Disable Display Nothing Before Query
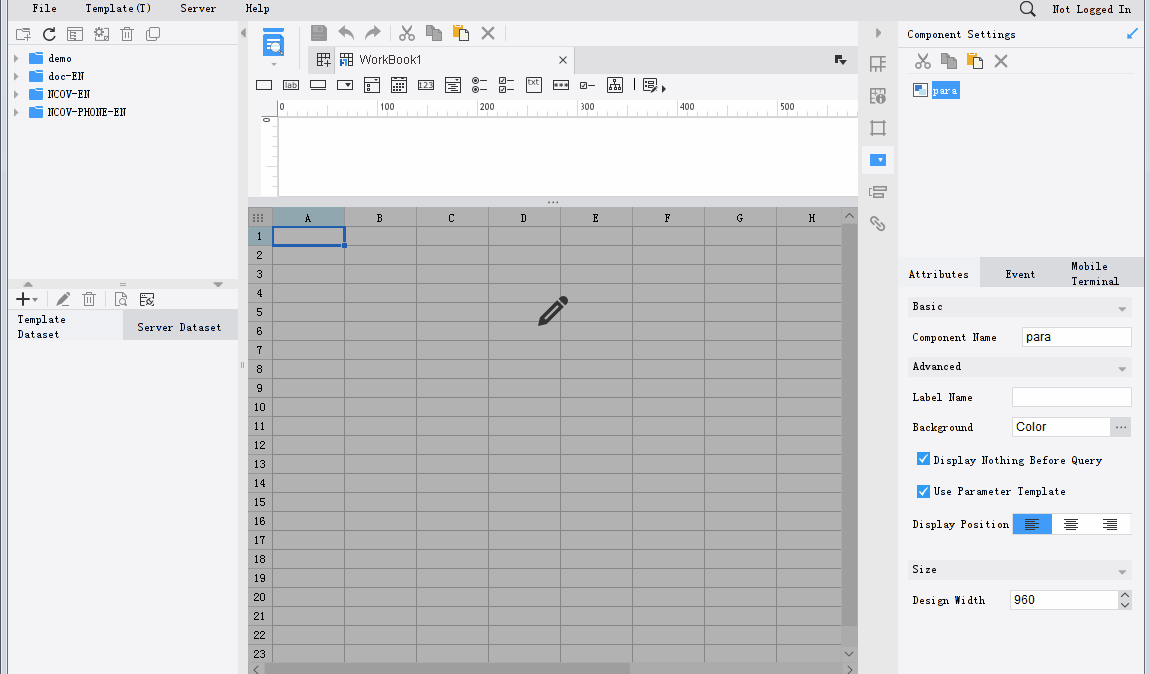Viewport: 1150px width, 674px height. click(x=922, y=459)
